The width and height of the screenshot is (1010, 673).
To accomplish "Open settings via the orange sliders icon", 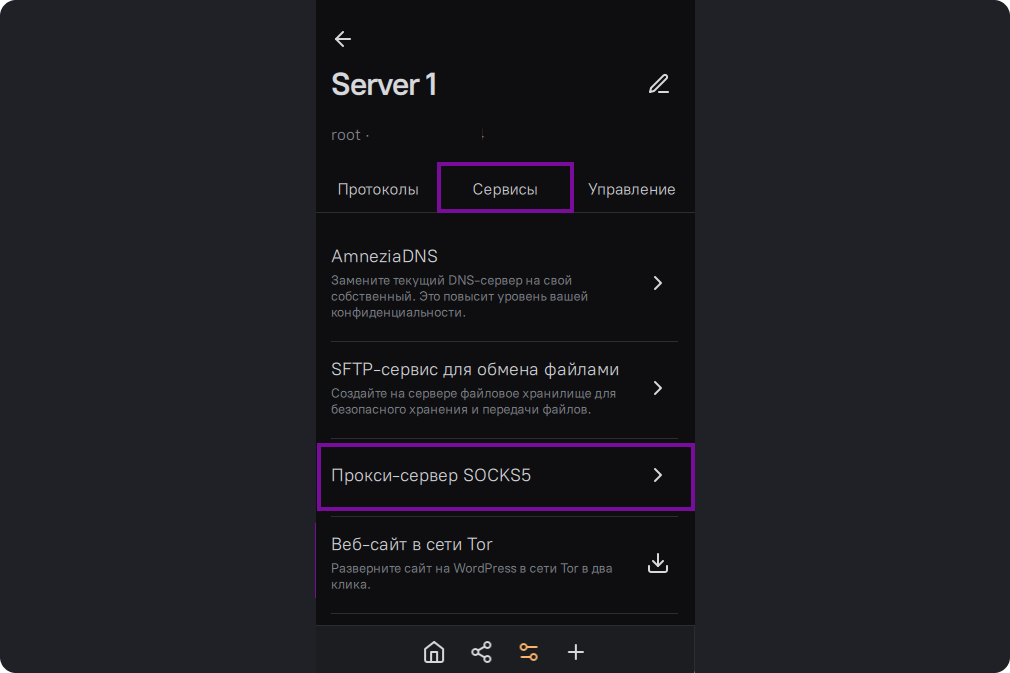I will 528,653.
